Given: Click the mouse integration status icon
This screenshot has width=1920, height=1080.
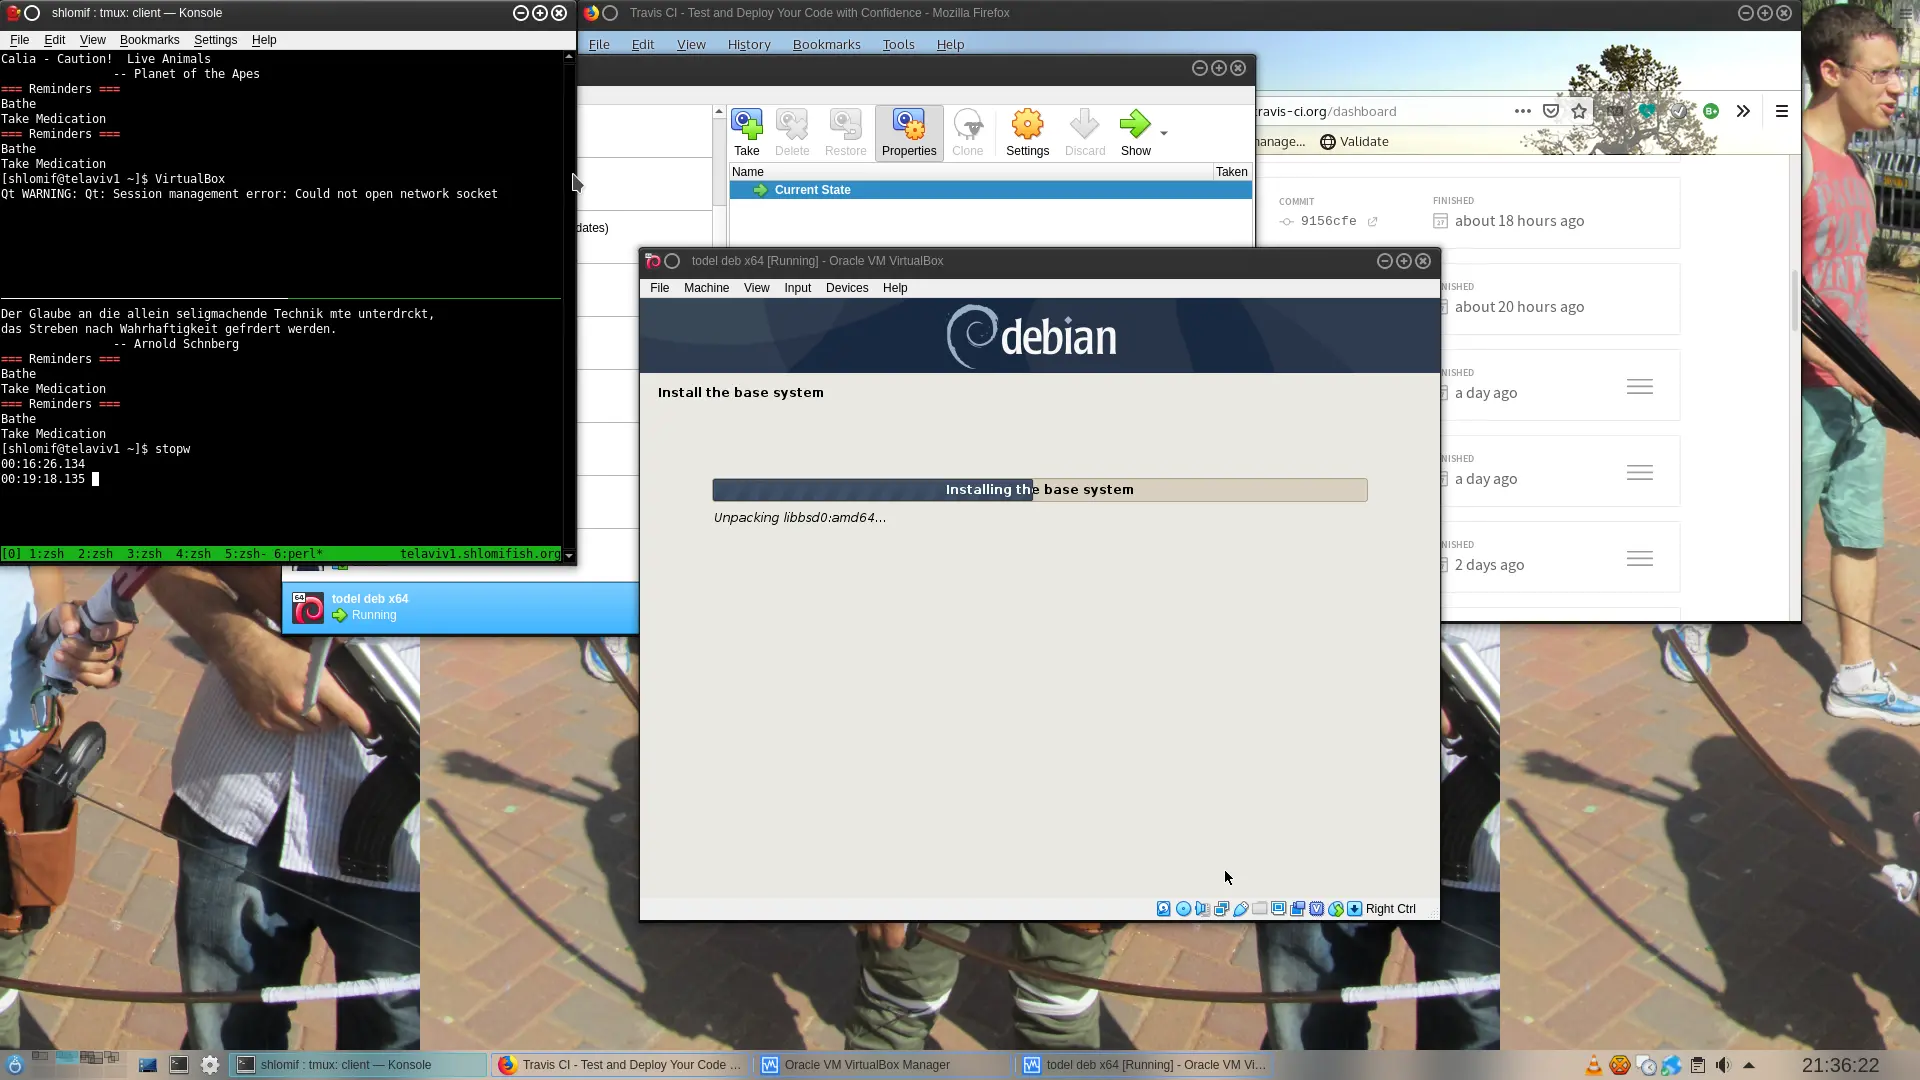Looking at the screenshot, I should [1335, 909].
